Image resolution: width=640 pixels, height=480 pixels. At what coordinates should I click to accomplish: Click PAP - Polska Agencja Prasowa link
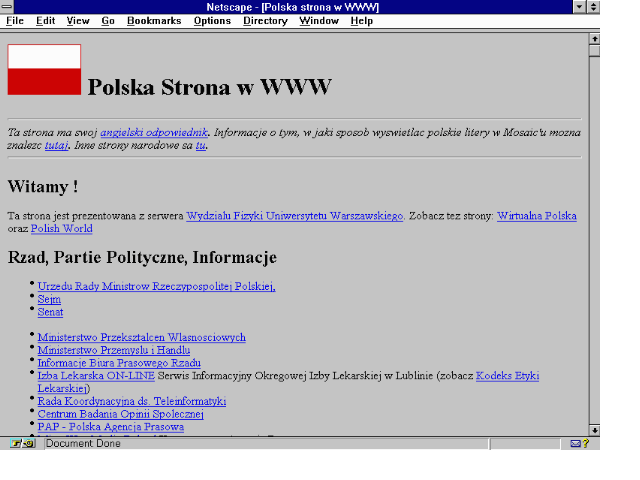pyautogui.click(x=111, y=427)
